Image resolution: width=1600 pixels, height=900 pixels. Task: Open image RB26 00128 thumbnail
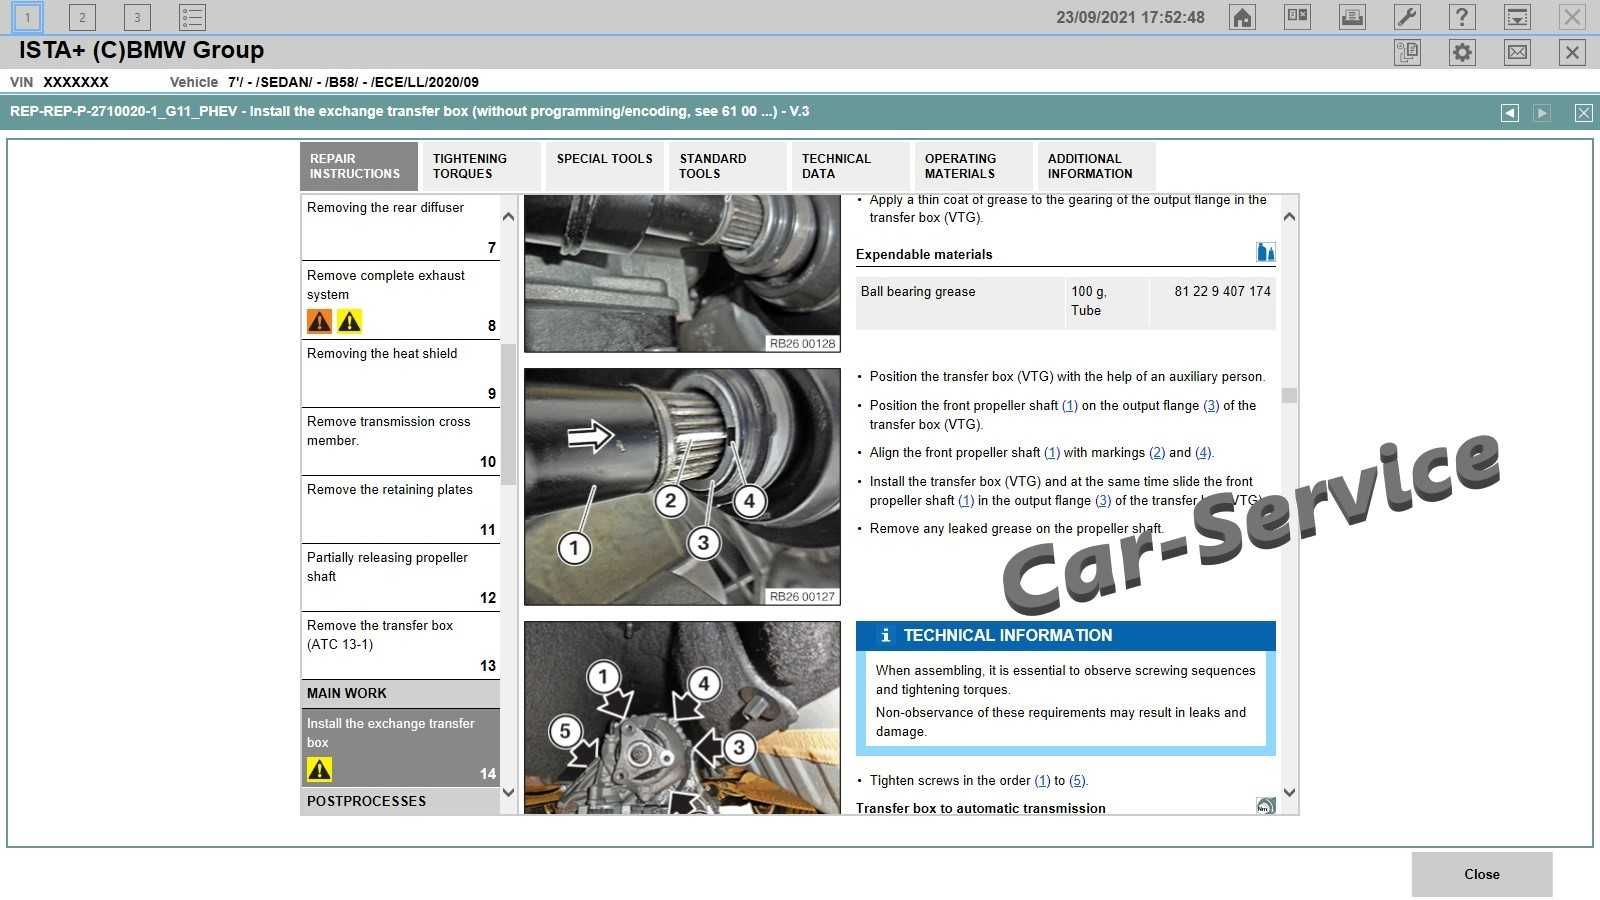682,273
